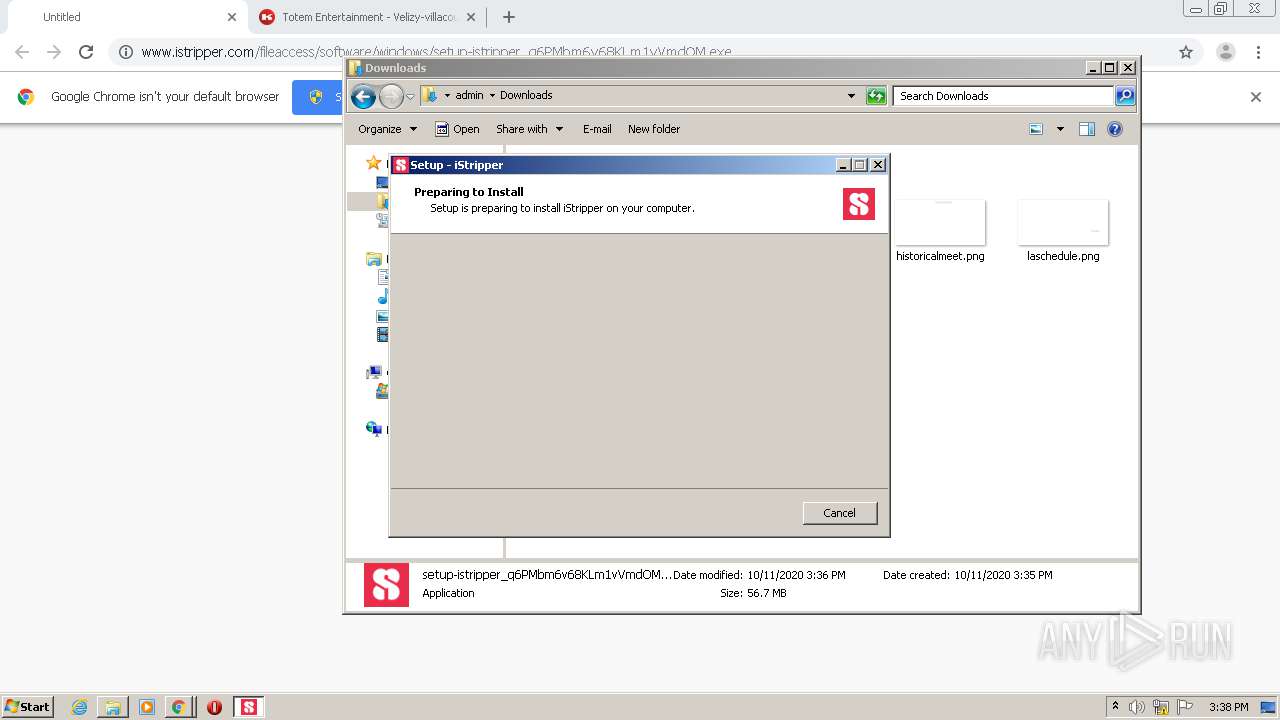Image resolution: width=1280 pixels, height=720 pixels.
Task: Click the laschedule.png file name
Action: tap(1063, 256)
